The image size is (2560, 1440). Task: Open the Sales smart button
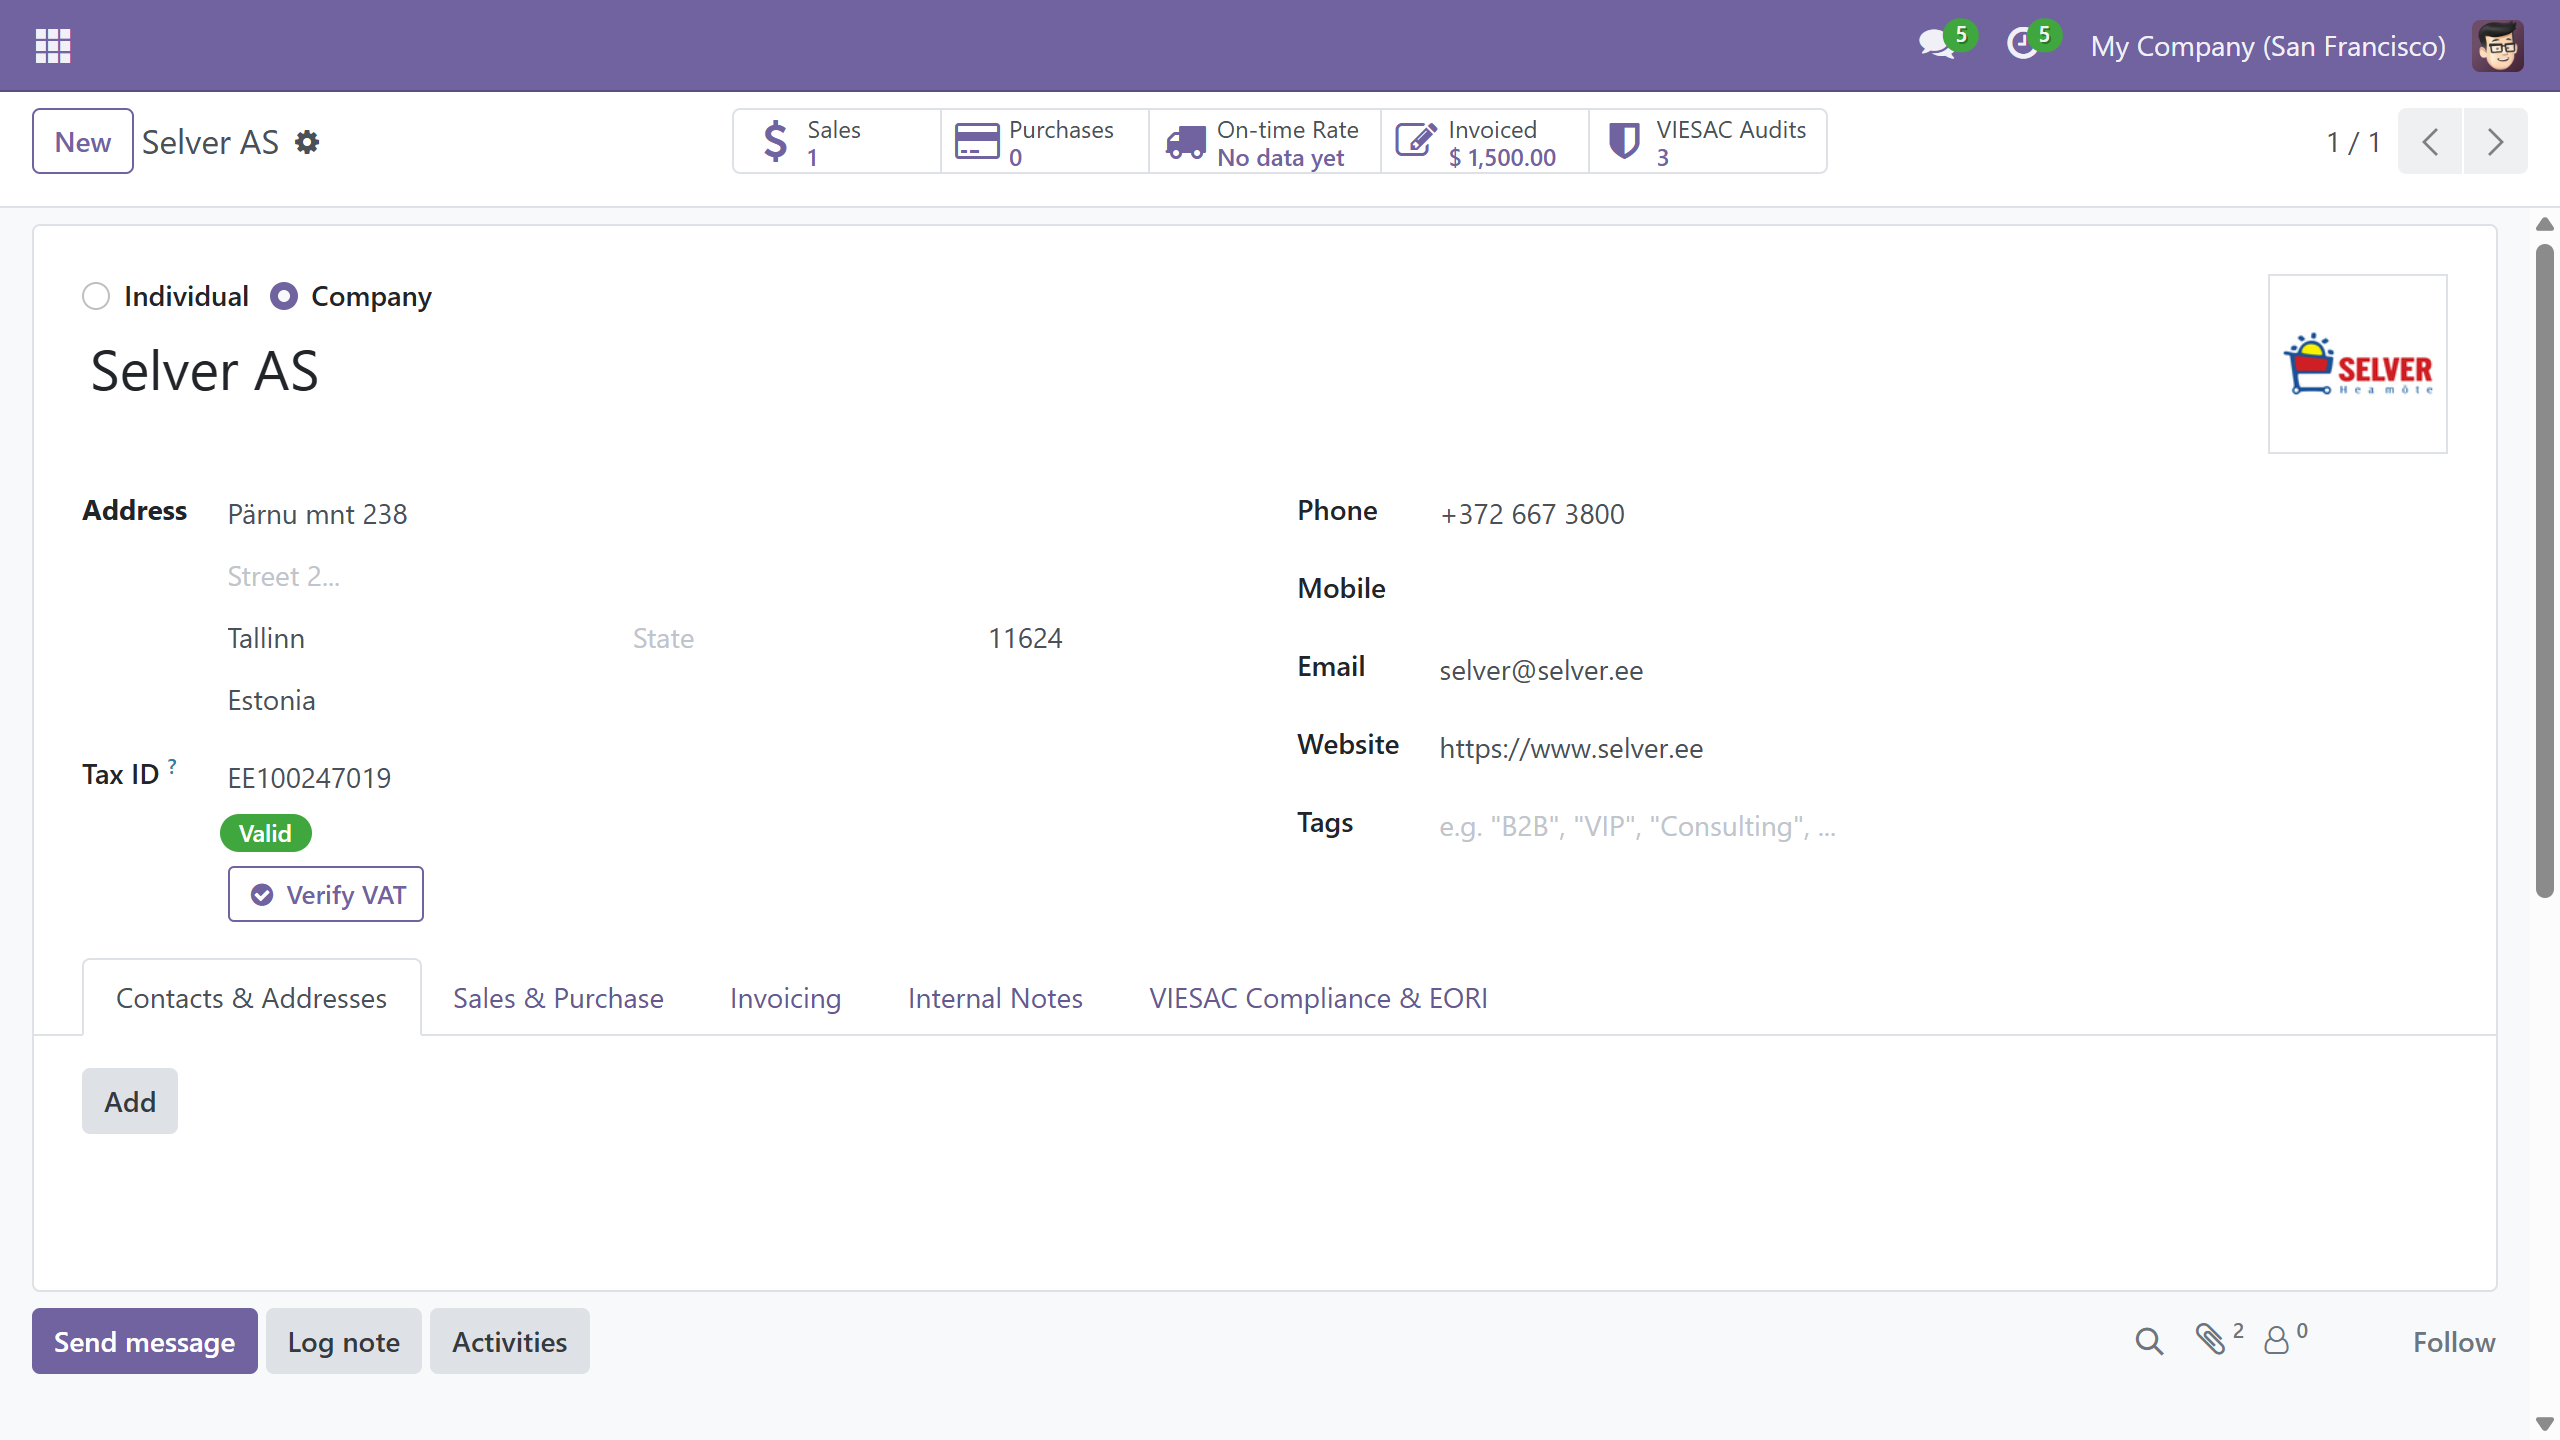click(x=837, y=142)
